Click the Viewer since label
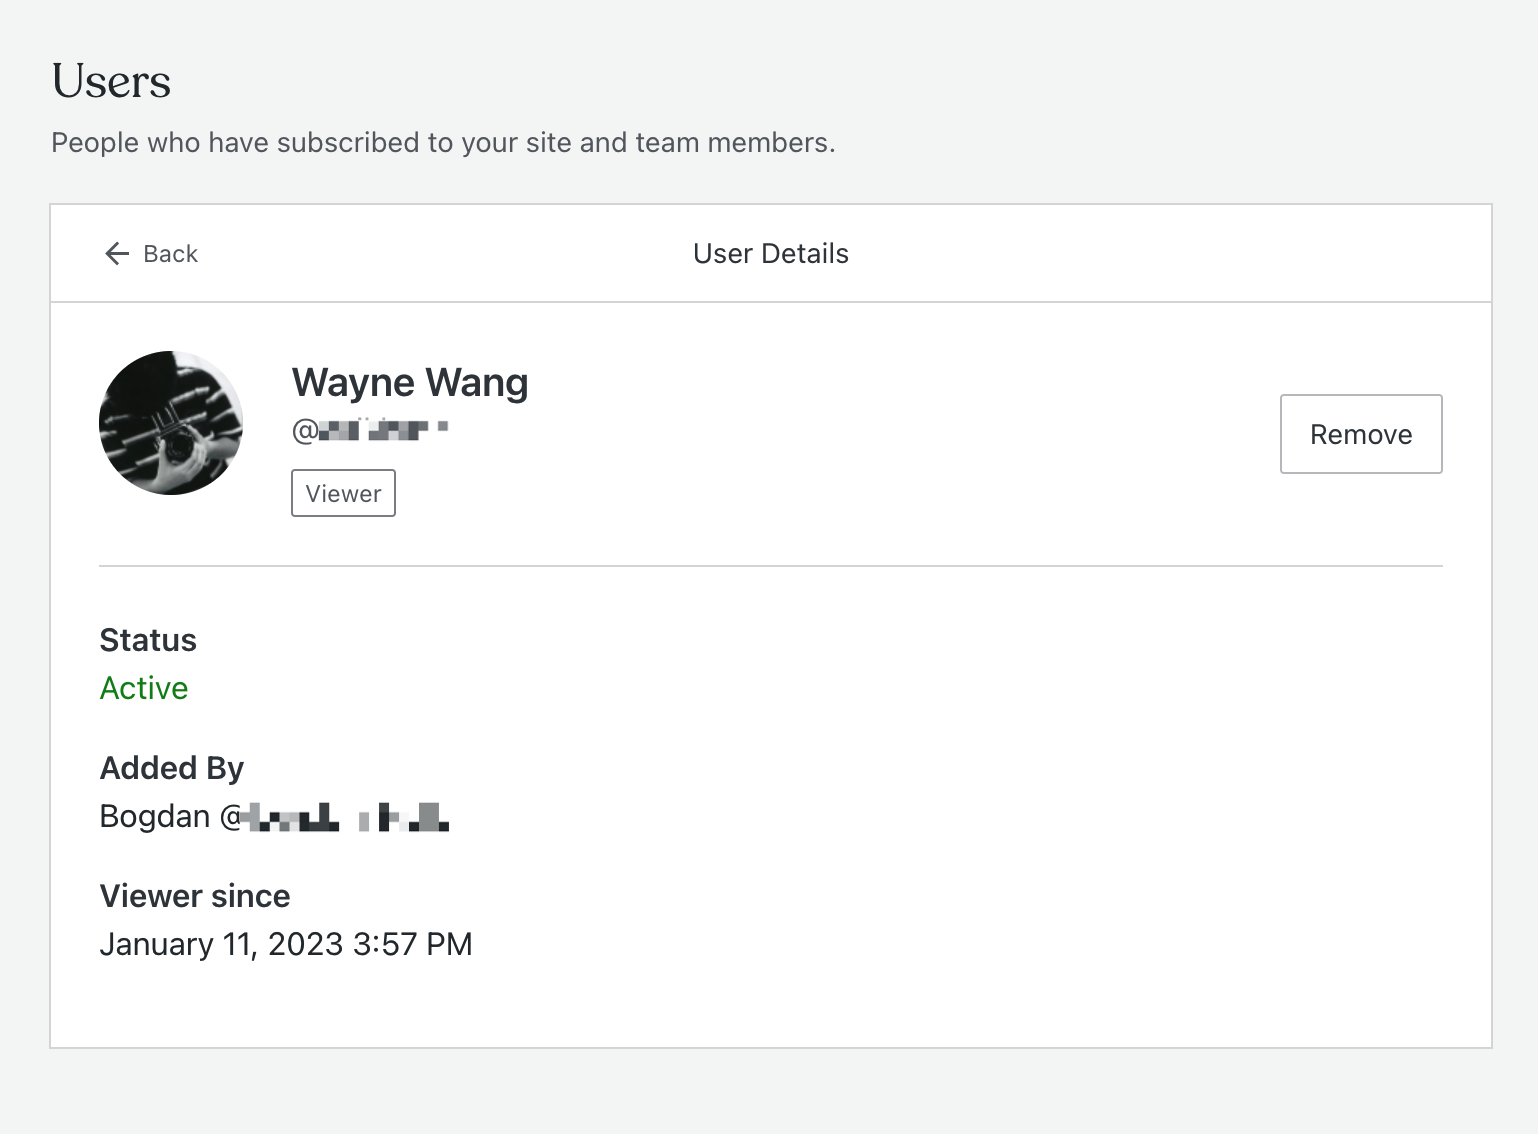1538x1134 pixels. click(195, 896)
